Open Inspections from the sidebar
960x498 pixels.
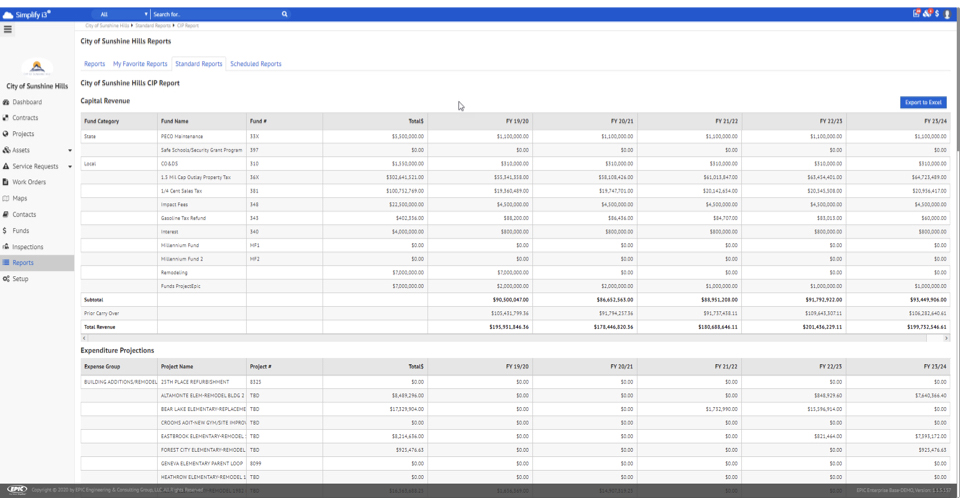tap(28, 246)
